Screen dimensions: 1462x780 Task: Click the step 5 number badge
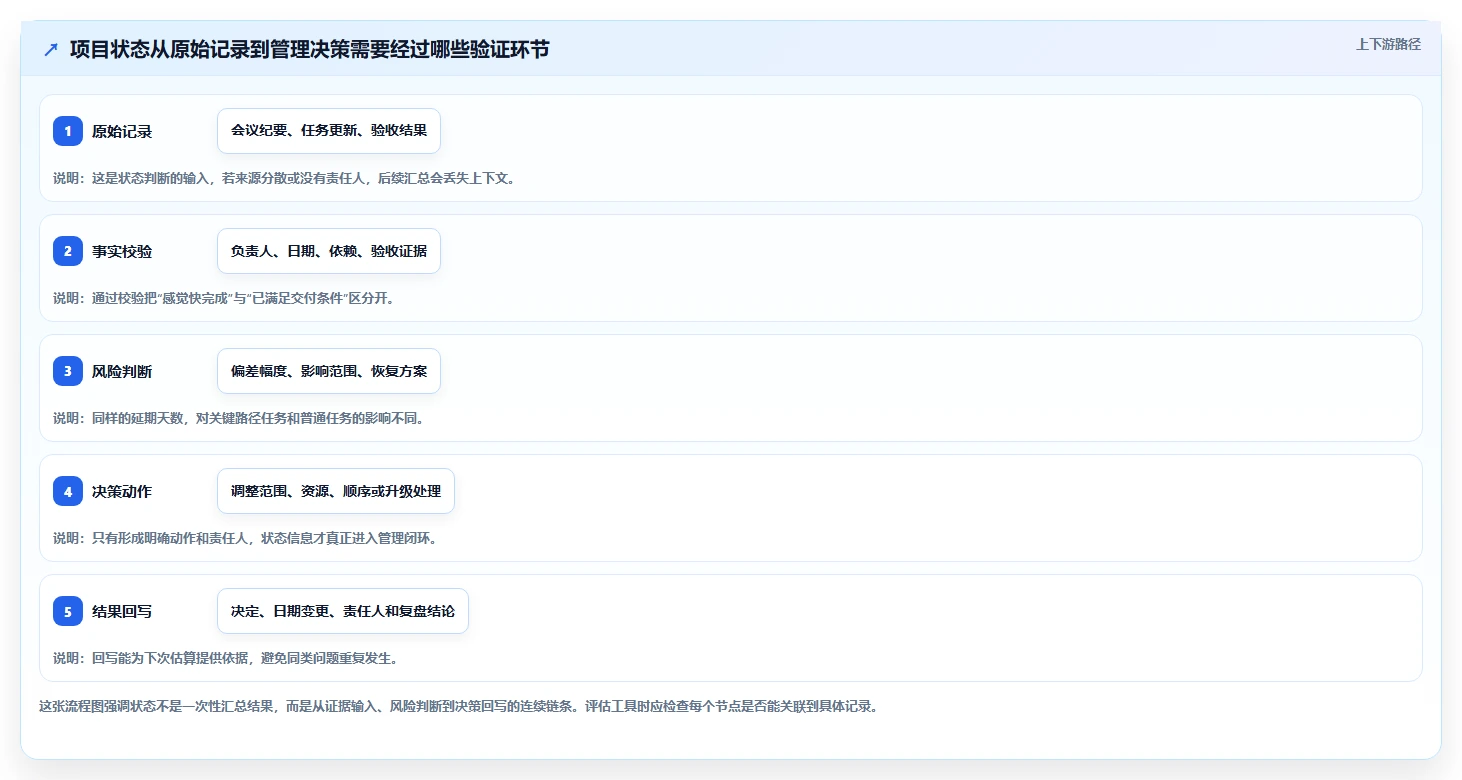click(x=68, y=611)
